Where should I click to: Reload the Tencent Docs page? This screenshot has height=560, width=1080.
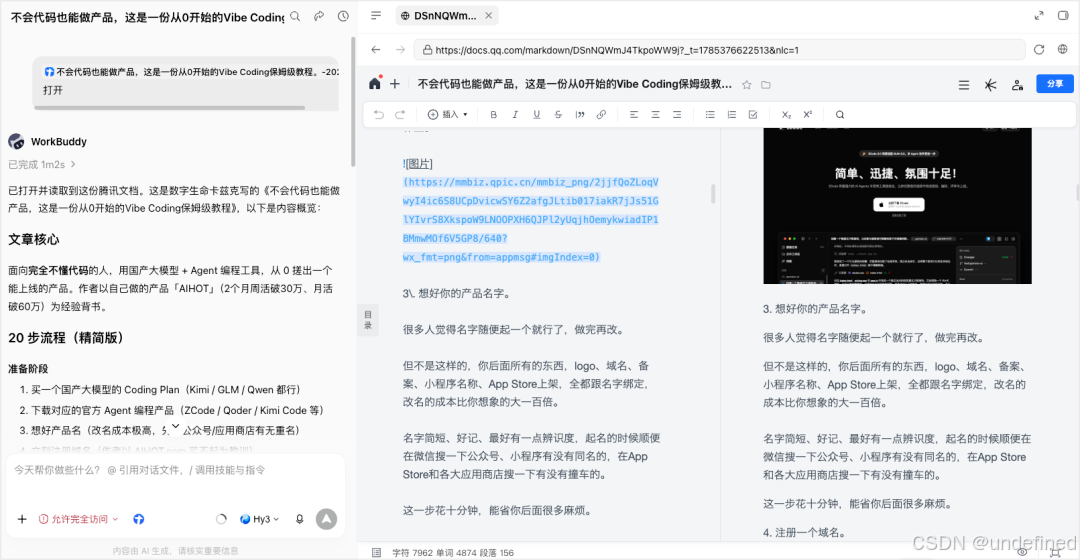click(x=1039, y=50)
